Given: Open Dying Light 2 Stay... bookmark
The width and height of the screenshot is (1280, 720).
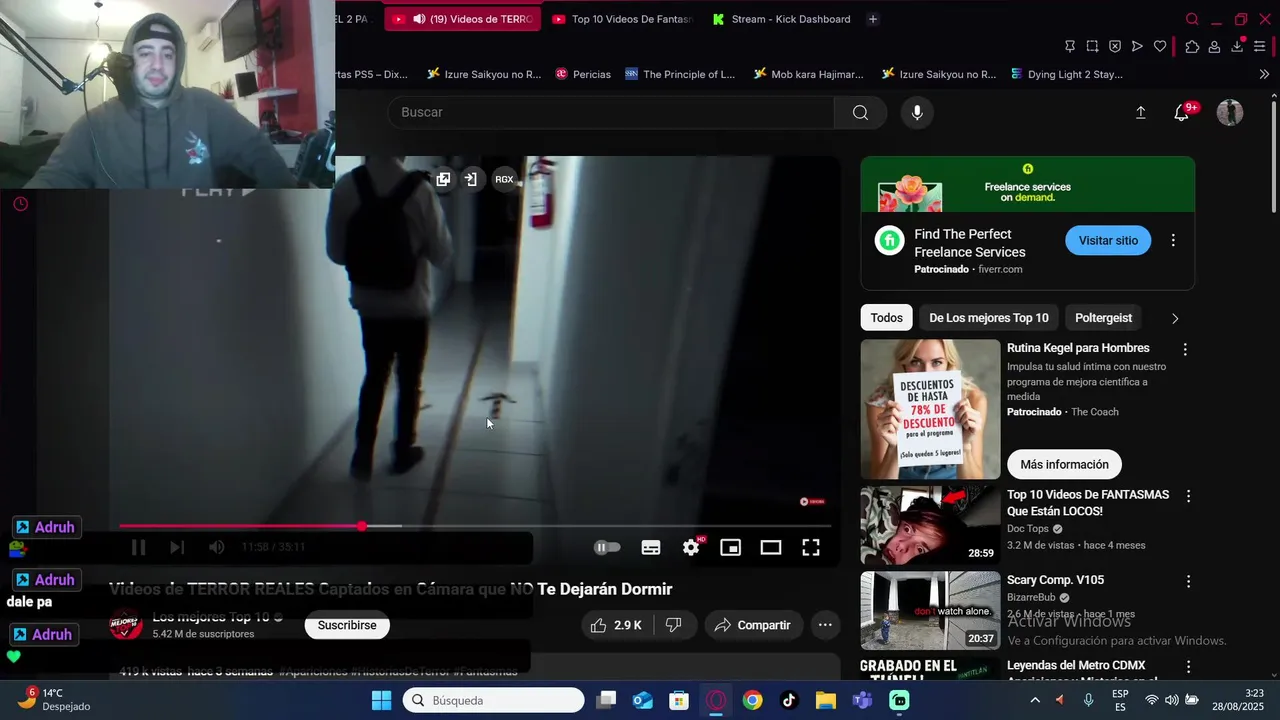Looking at the screenshot, I should [x=1067, y=74].
